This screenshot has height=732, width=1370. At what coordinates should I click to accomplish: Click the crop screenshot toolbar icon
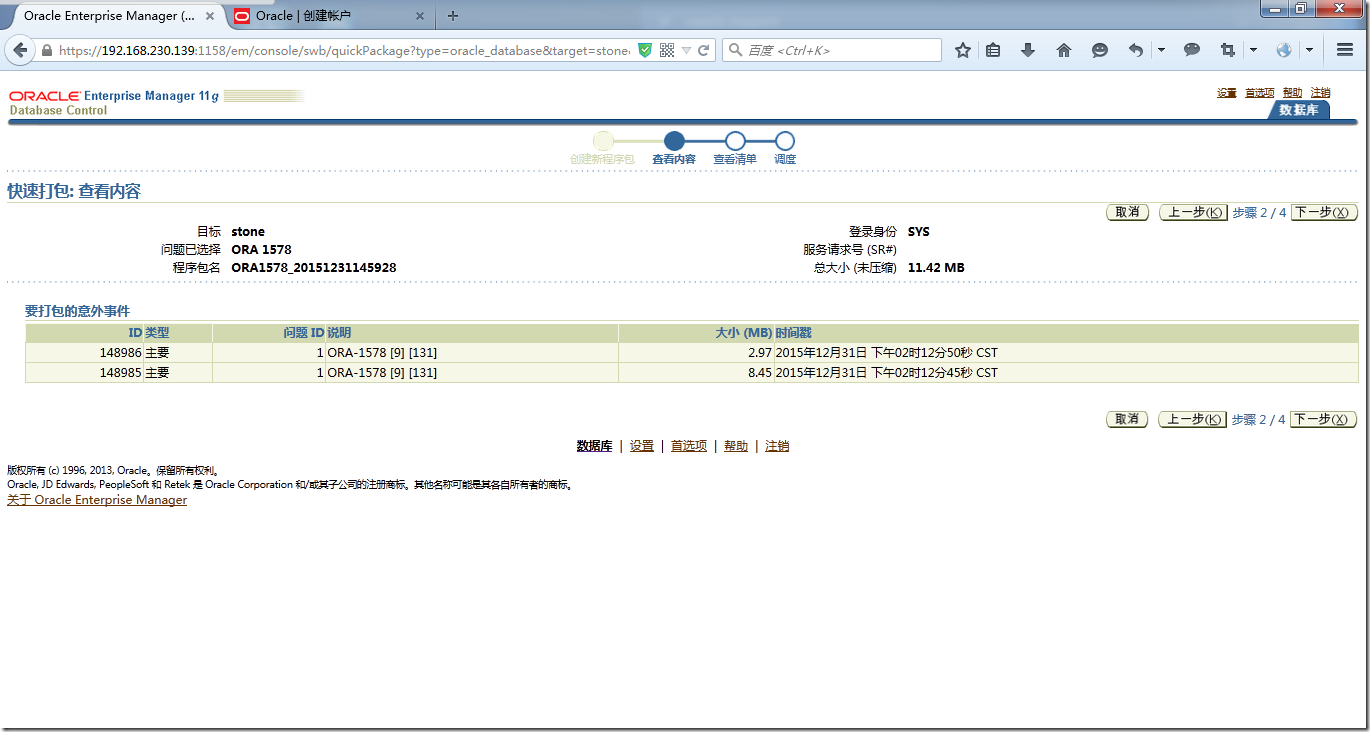point(1228,50)
